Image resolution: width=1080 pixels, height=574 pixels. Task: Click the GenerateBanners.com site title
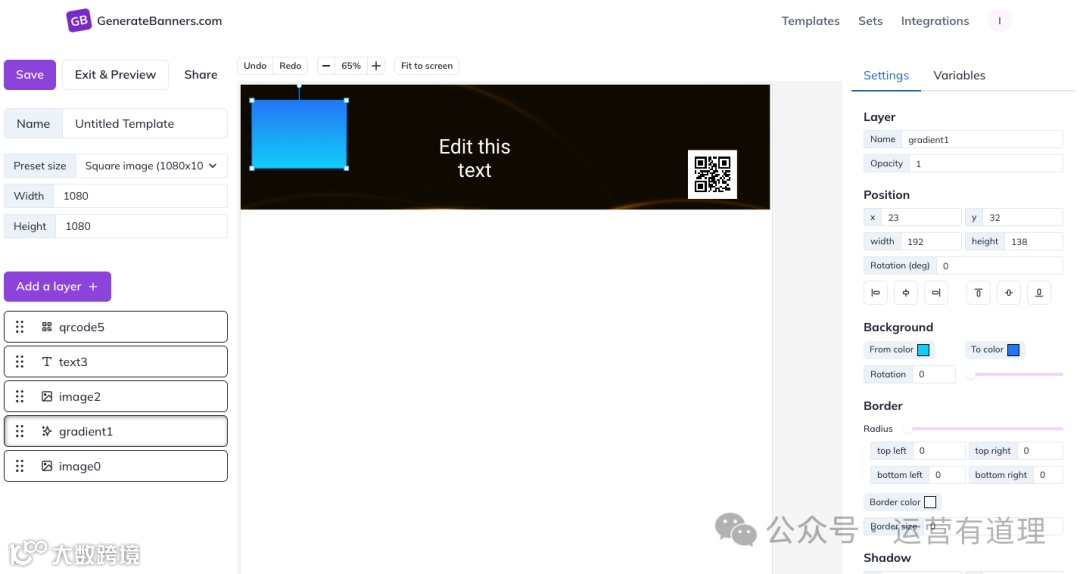pyautogui.click(x=159, y=21)
